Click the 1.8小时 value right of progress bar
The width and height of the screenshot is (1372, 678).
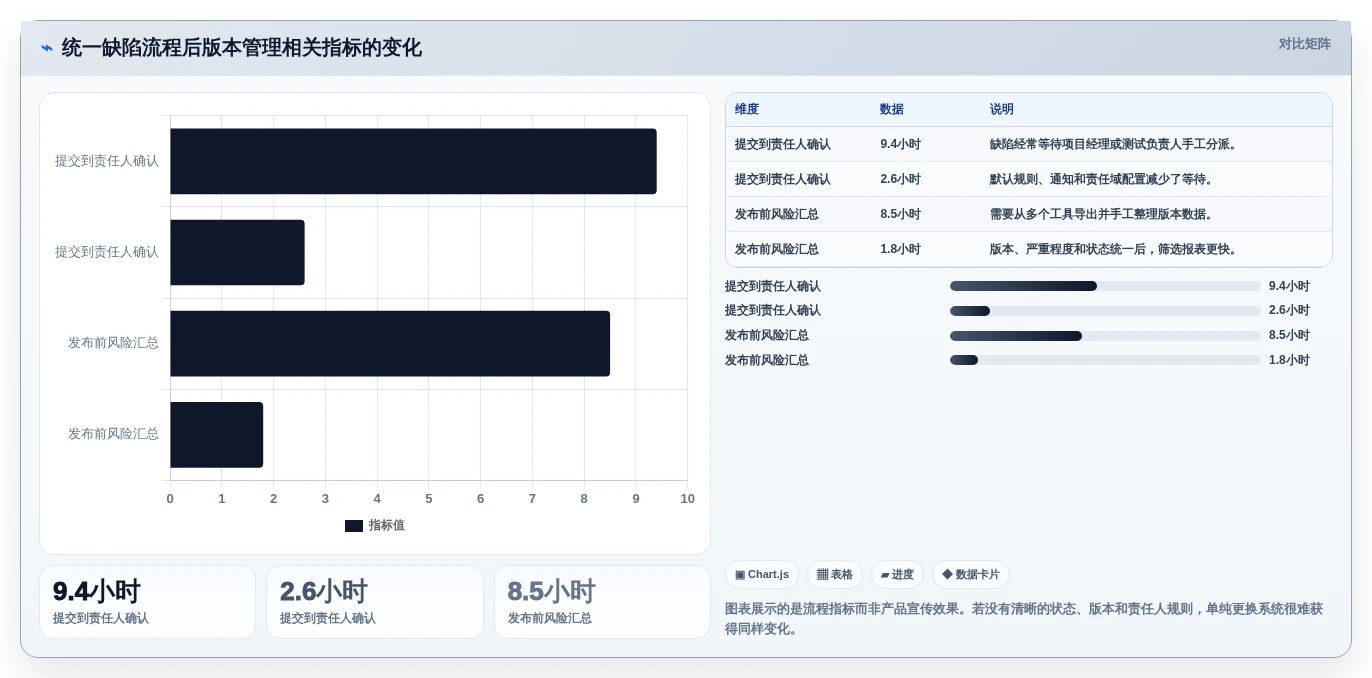pos(1289,360)
